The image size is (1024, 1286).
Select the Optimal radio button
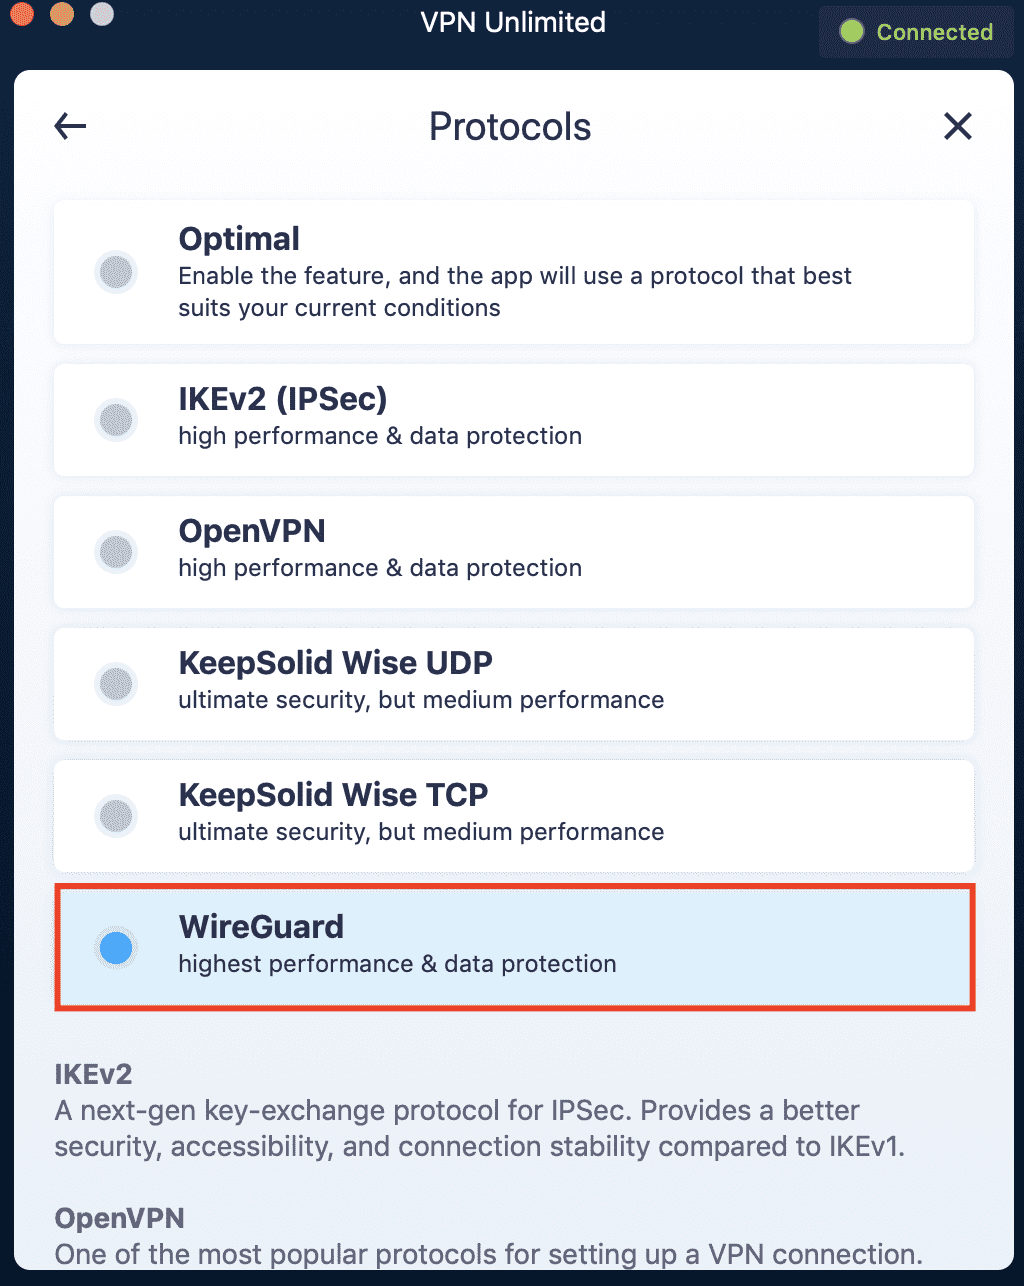pyautogui.click(x=116, y=272)
